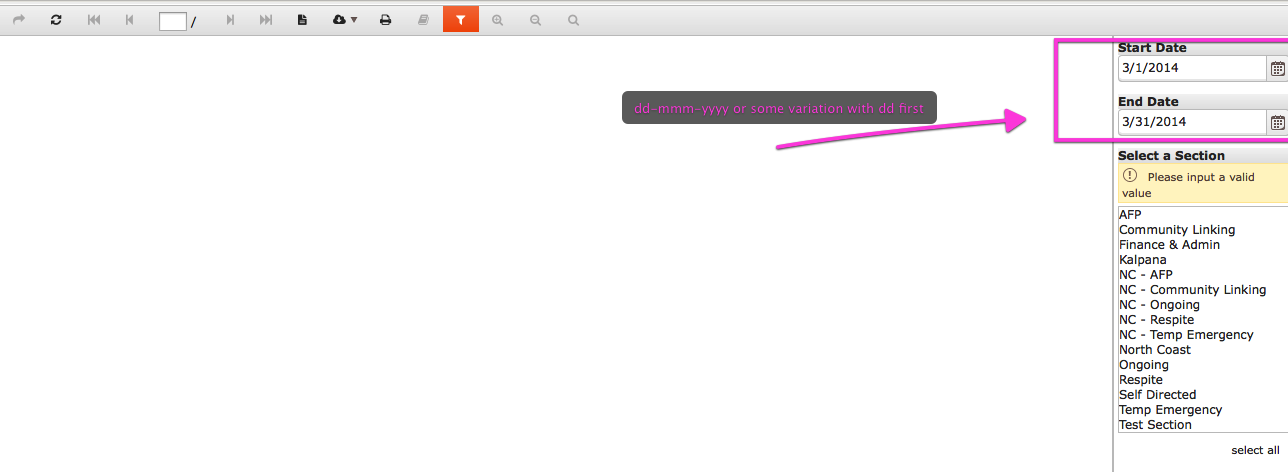Click the page number input box
Viewport: 1288px width, 472px height.
[173, 21]
